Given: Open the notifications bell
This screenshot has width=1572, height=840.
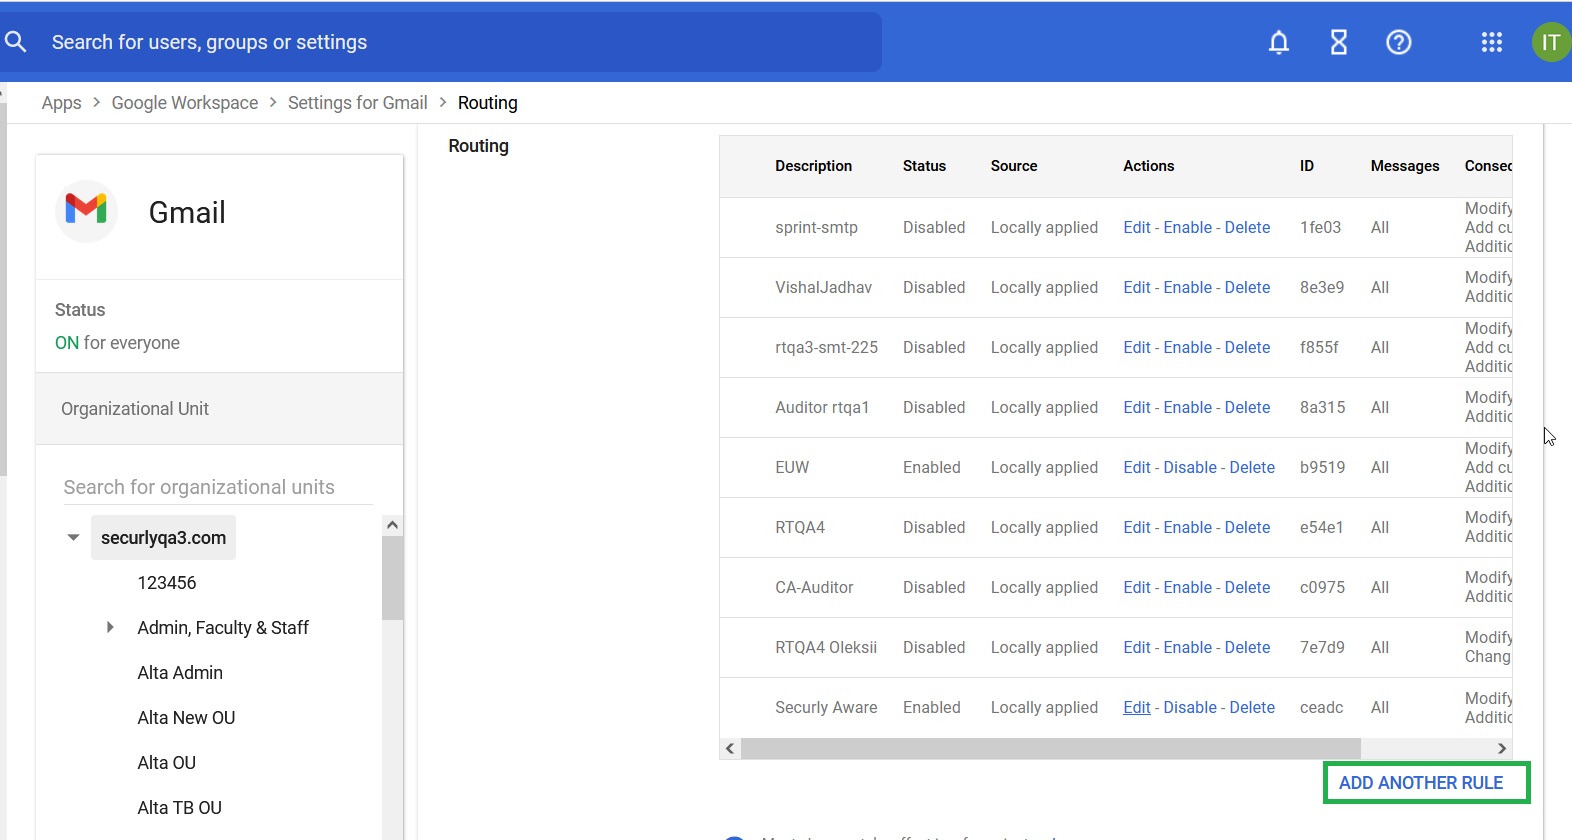Looking at the screenshot, I should tap(1278, 42).
